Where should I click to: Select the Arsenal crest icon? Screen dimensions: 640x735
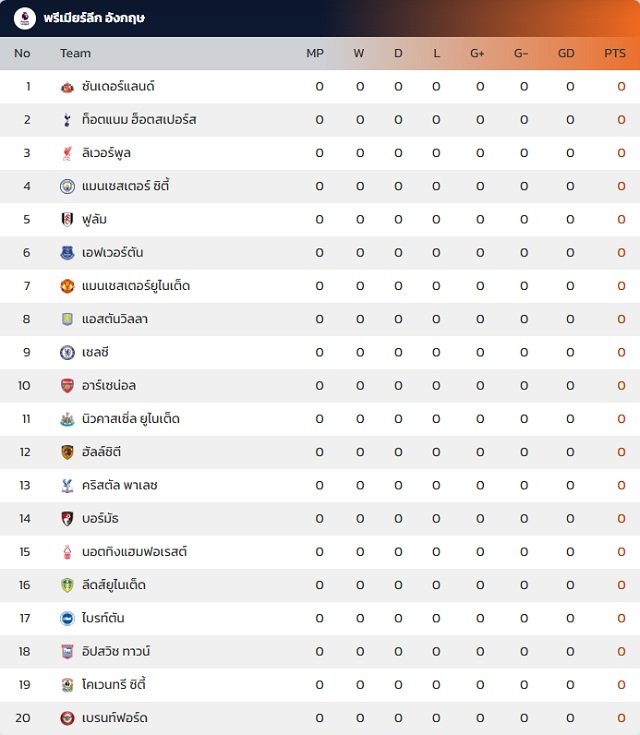[67, 386]
